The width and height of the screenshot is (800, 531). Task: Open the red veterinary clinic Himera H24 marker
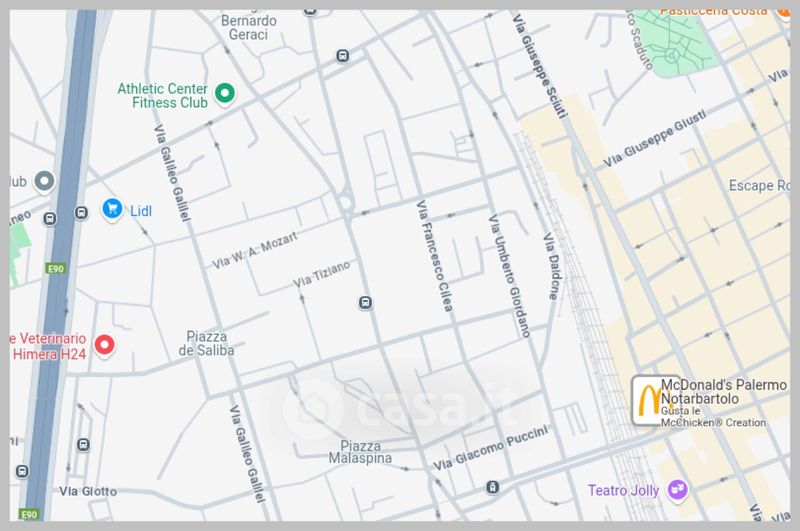[x=105, y=345]
